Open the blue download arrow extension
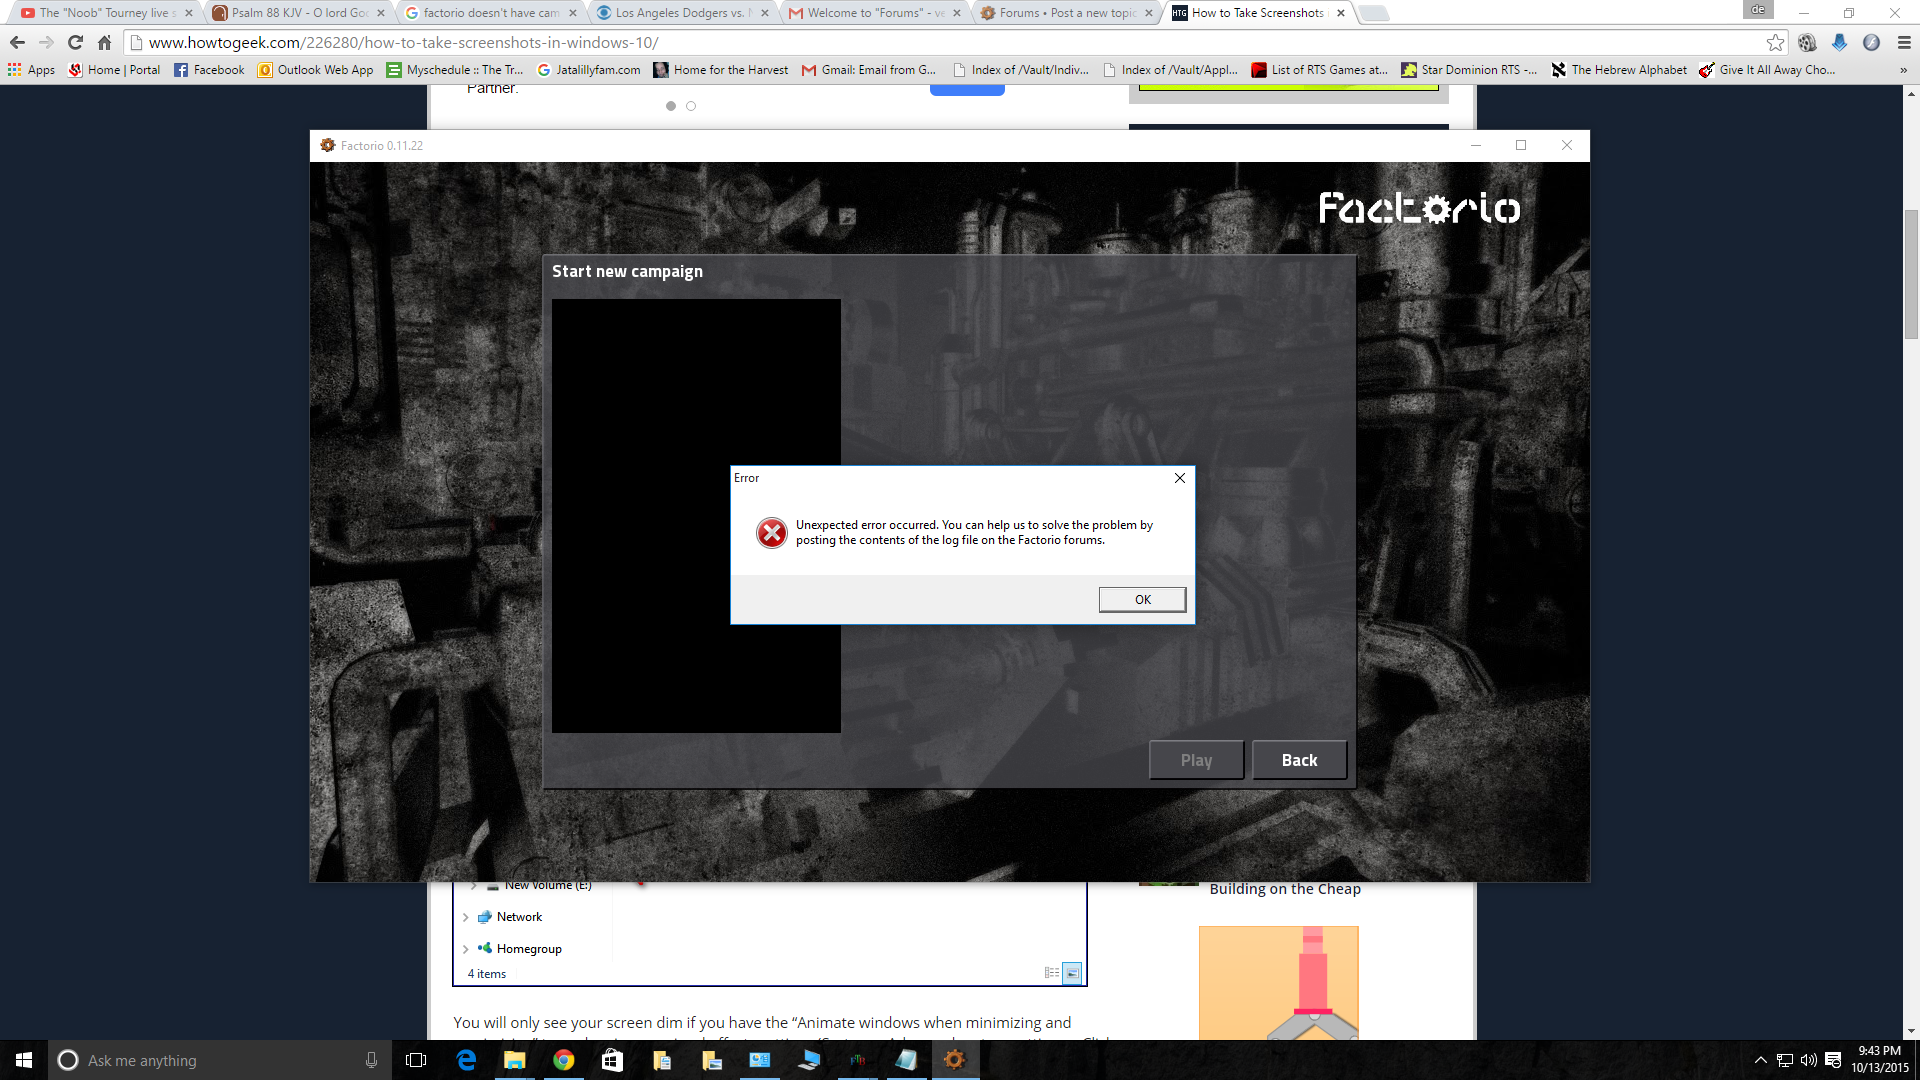This screenshot has height=1080, width=1920. click(1839, 42)
